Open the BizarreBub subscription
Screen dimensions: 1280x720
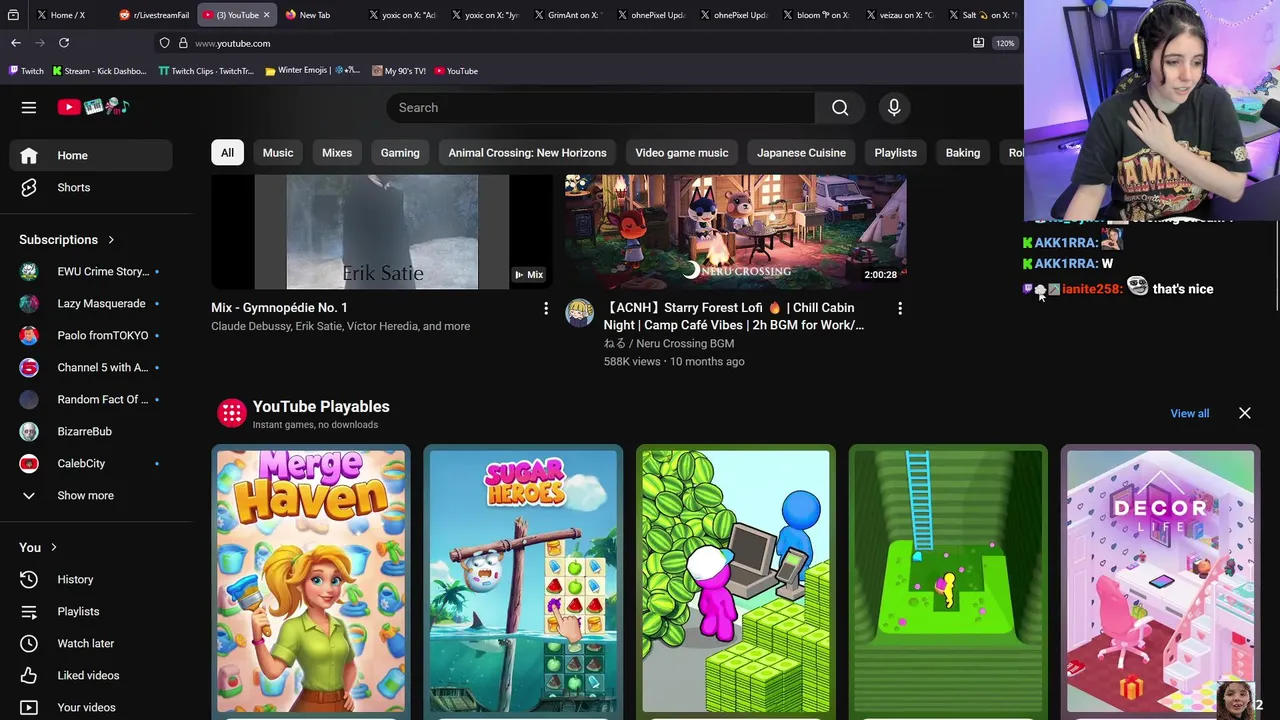point(91,431)
